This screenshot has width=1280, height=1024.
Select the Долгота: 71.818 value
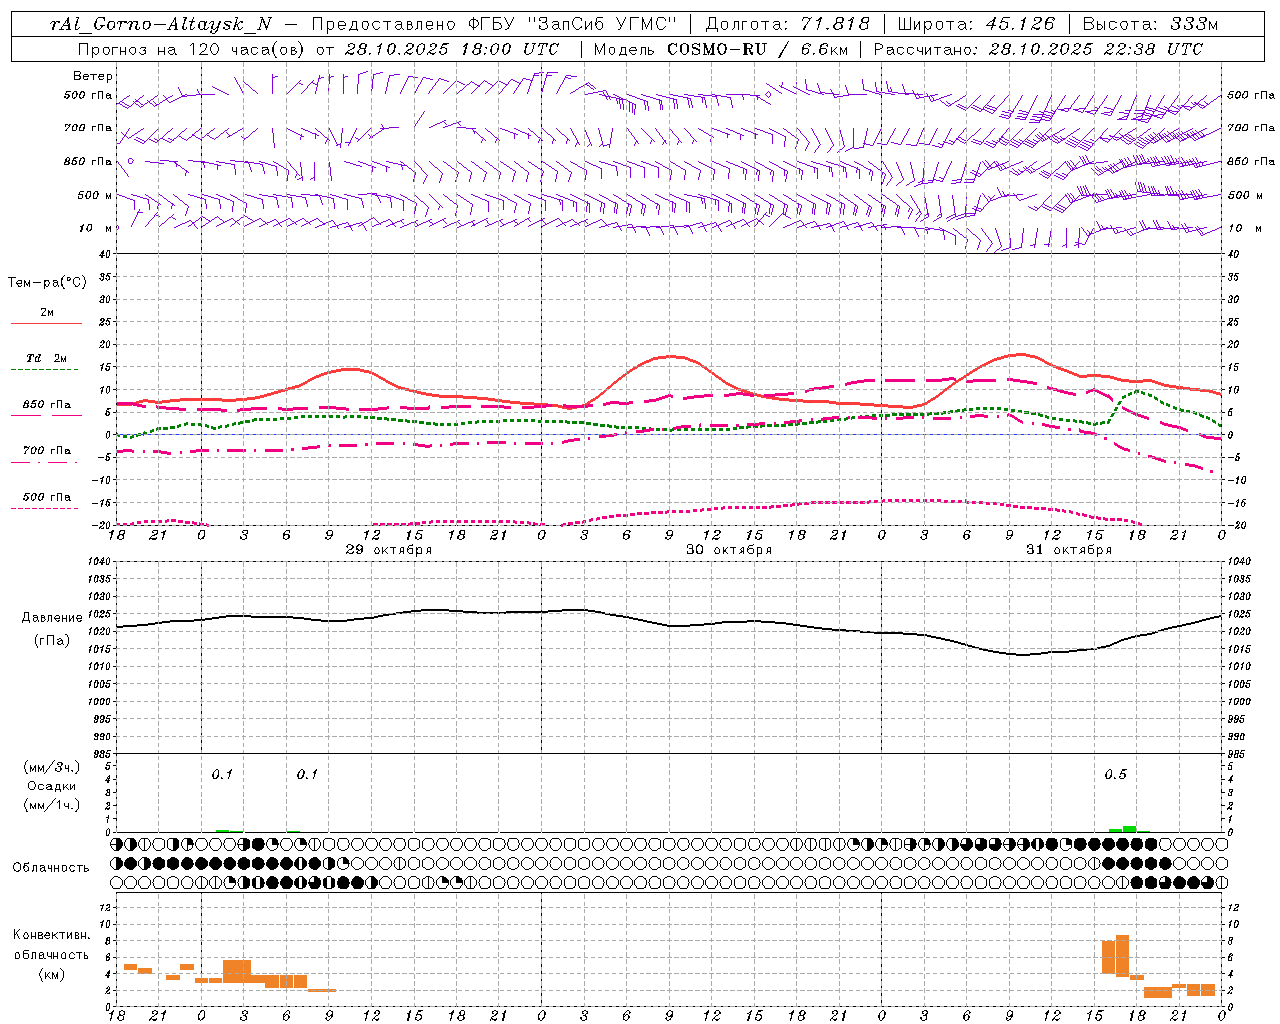coord(788,25)
